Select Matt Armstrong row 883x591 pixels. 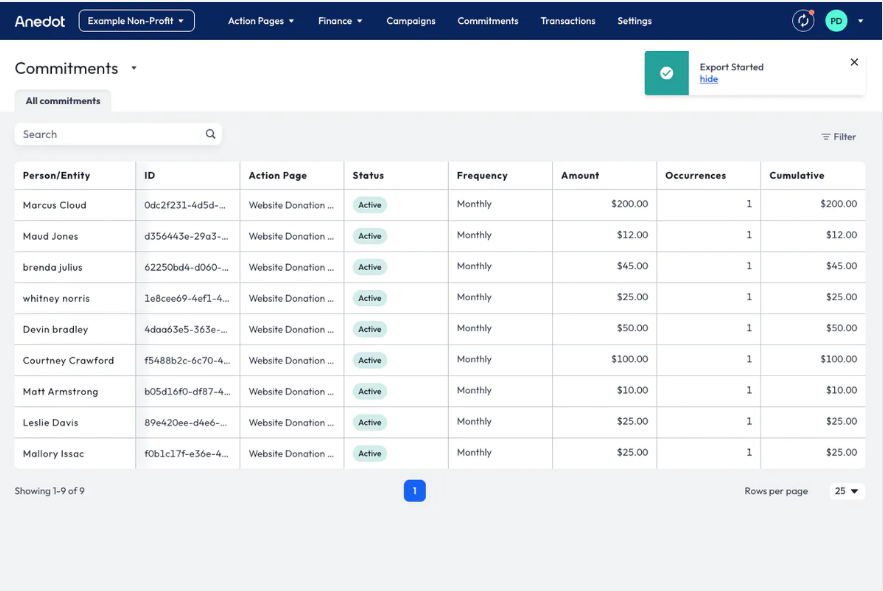[x=440, y=391]
